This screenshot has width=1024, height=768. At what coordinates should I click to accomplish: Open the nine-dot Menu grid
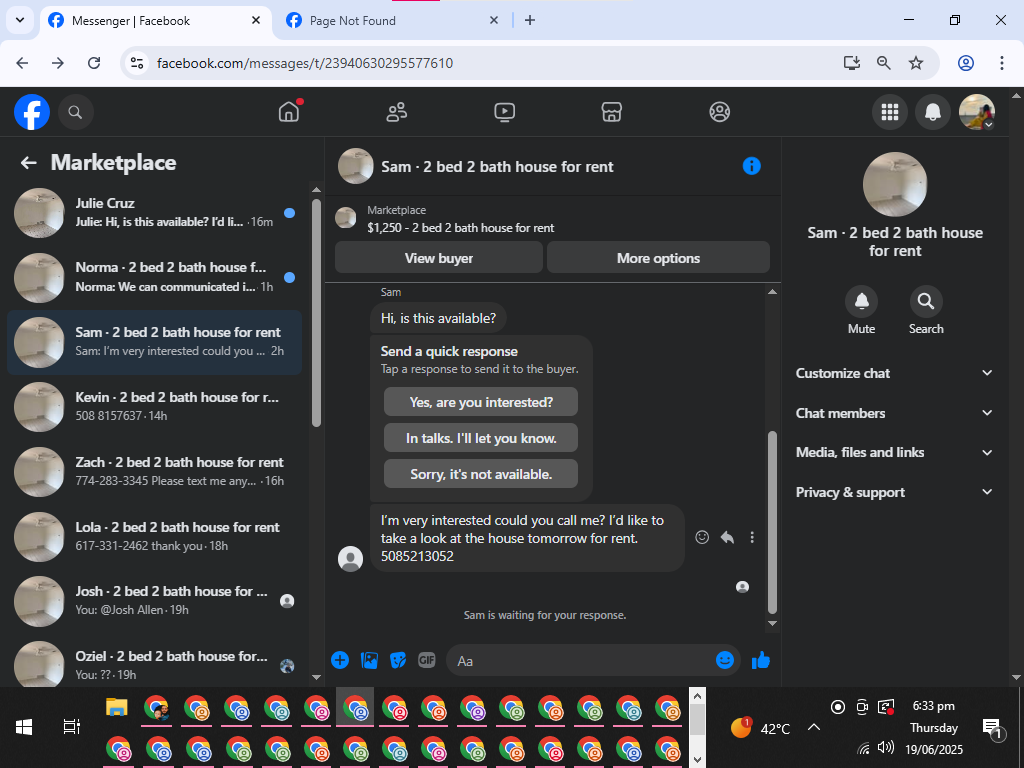(x=889, y=112)
